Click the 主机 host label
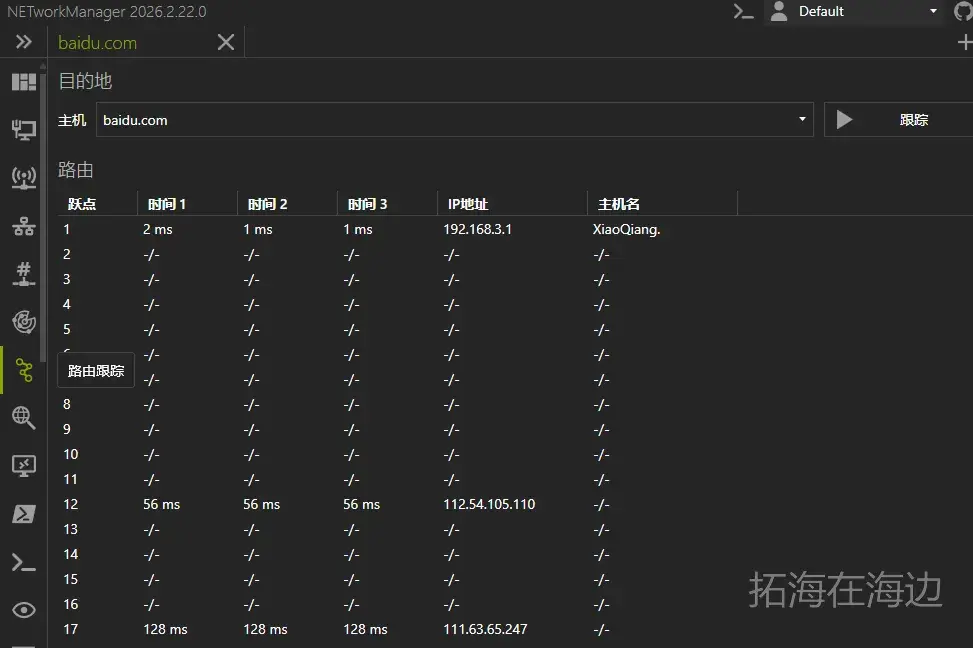973x648 pixels. tap(72, 120)
